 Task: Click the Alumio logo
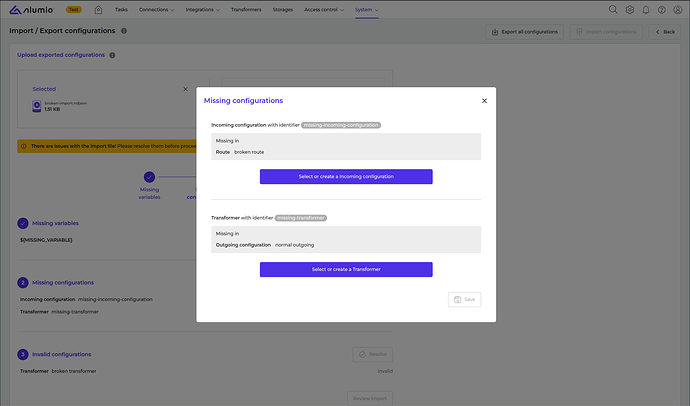tap(30, 9)
